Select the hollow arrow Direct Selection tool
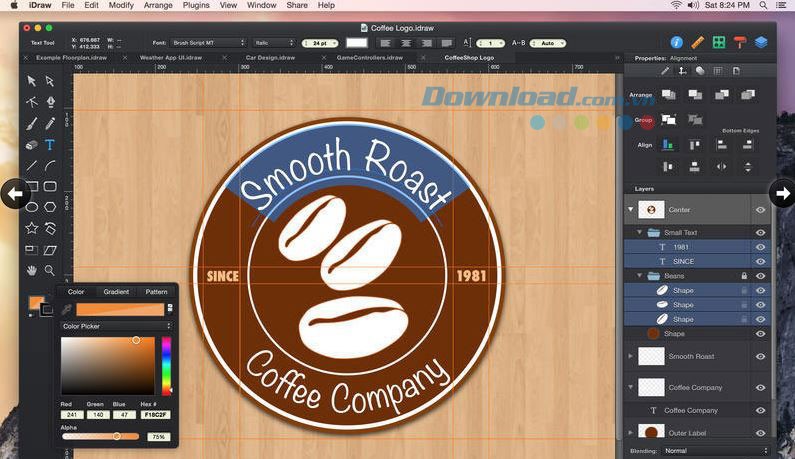 [50, 81]
